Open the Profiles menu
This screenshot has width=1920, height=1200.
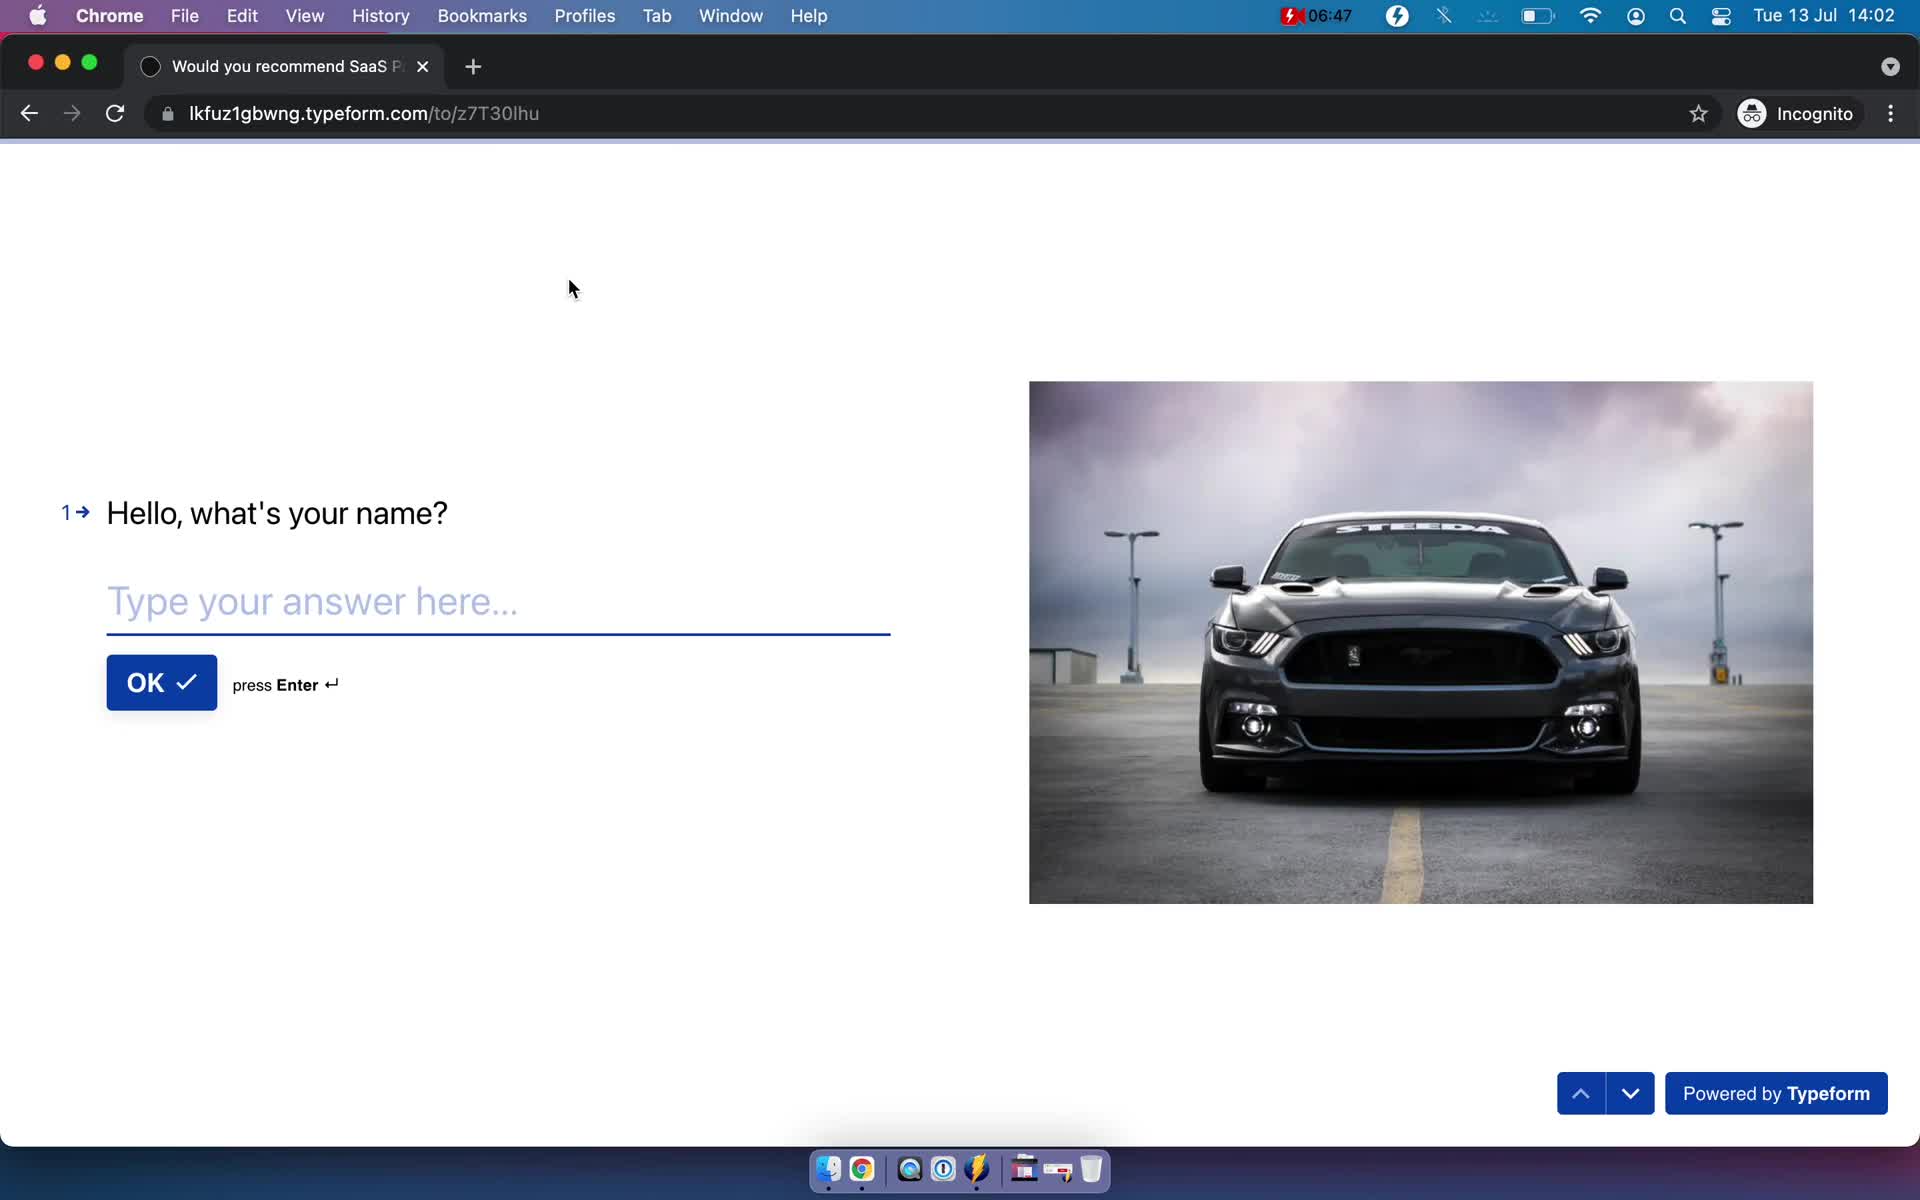click(x=585, y=16)
